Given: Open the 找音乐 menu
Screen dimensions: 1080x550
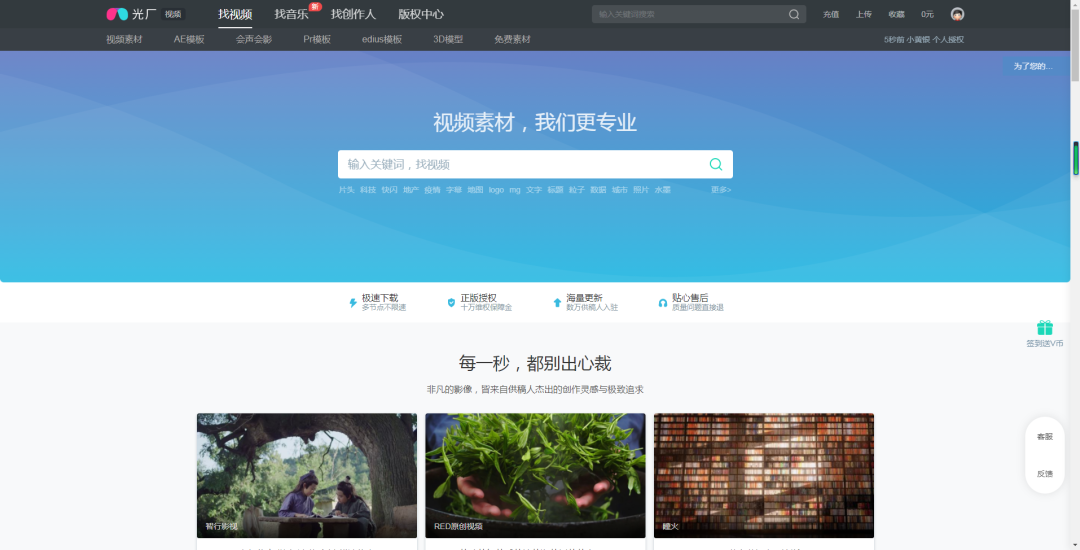Looking at the screenshot, I should click(291, 14).
